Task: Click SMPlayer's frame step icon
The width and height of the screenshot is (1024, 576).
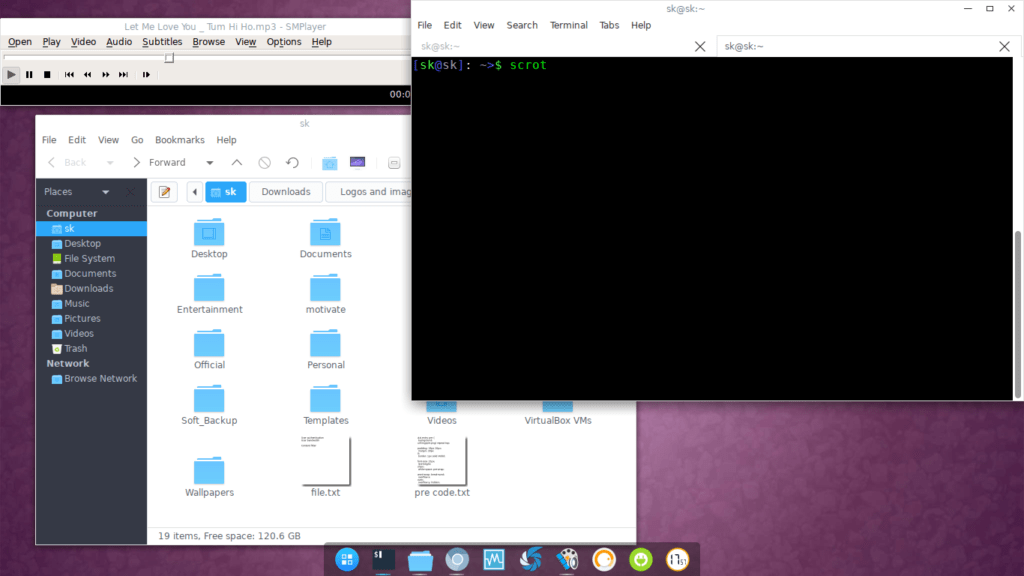Action: 146,74
